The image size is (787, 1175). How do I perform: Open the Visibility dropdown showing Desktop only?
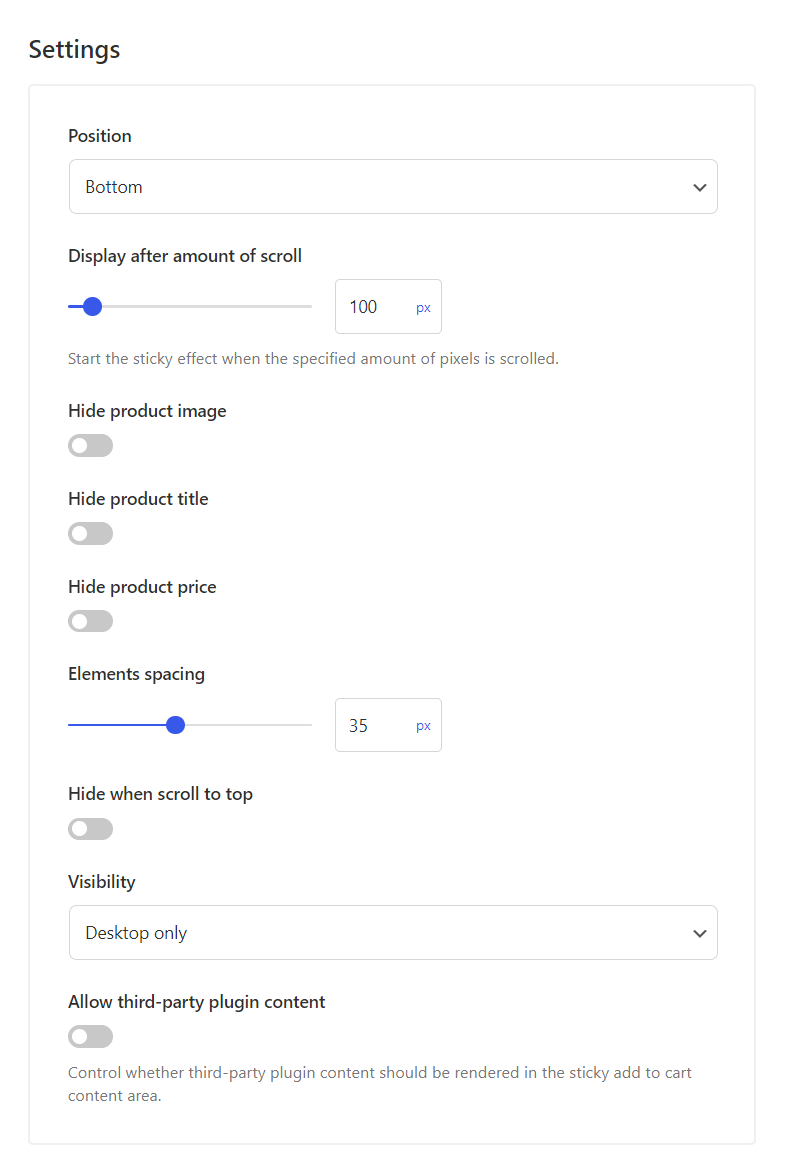click(x=393, y=933)
